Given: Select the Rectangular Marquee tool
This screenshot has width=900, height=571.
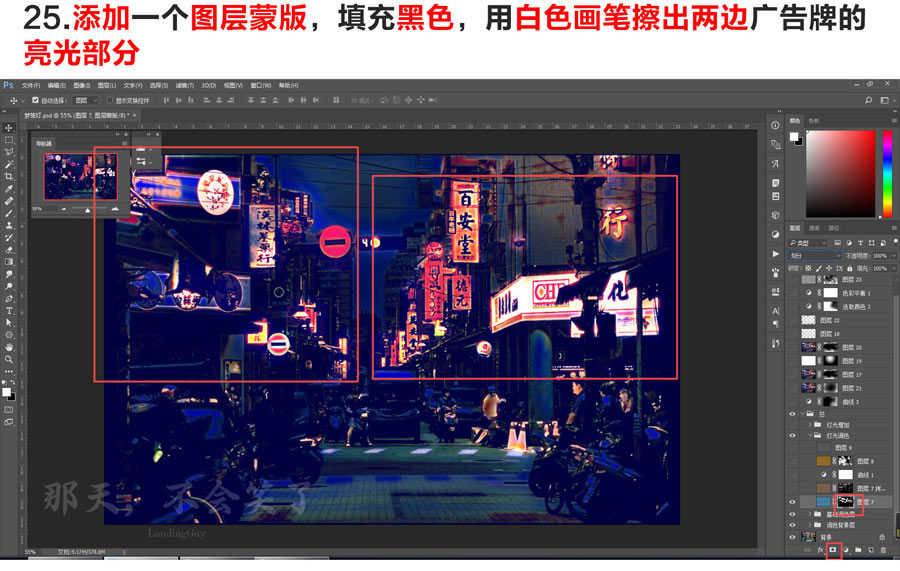Looking at the screenshot, I should 9,139.
